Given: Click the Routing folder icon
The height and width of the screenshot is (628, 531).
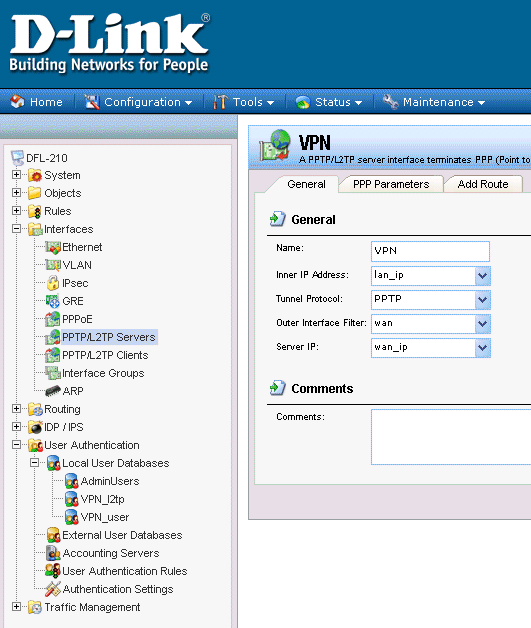Looking at the screenshot, I should [x=35, y=409].
